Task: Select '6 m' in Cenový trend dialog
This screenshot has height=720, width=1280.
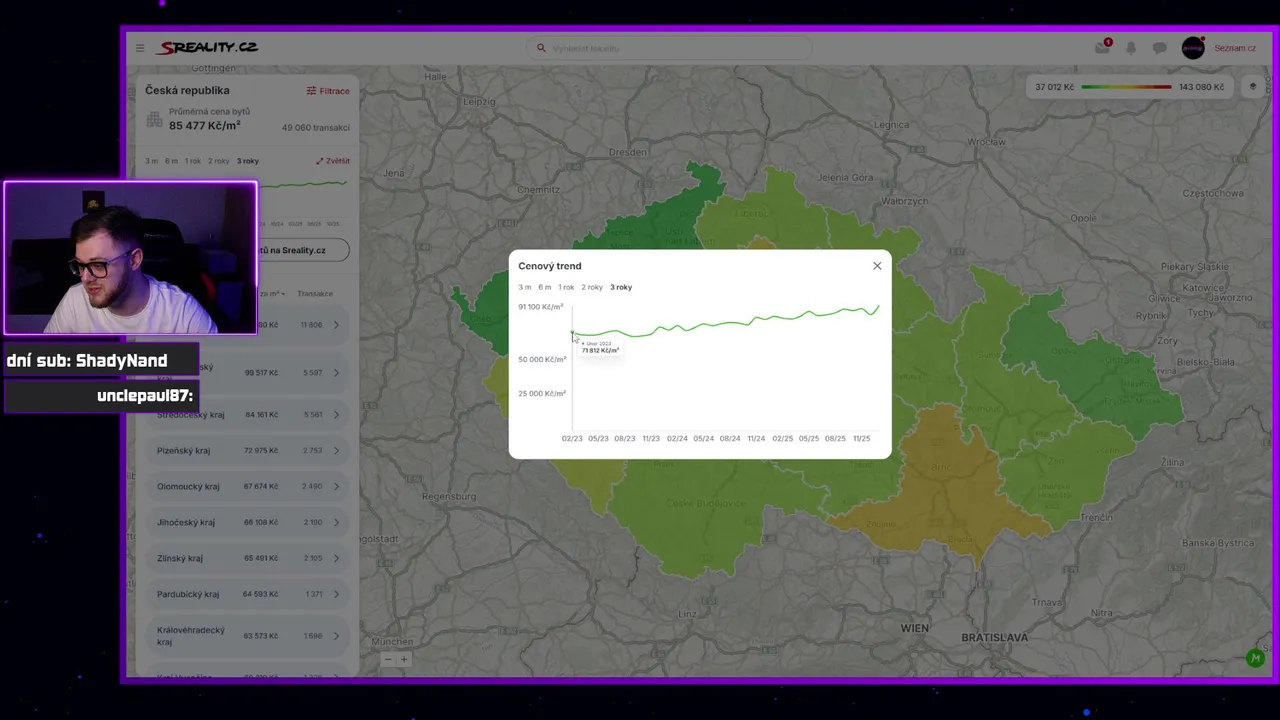Action: pyautogui.click(x=544, y=287)
